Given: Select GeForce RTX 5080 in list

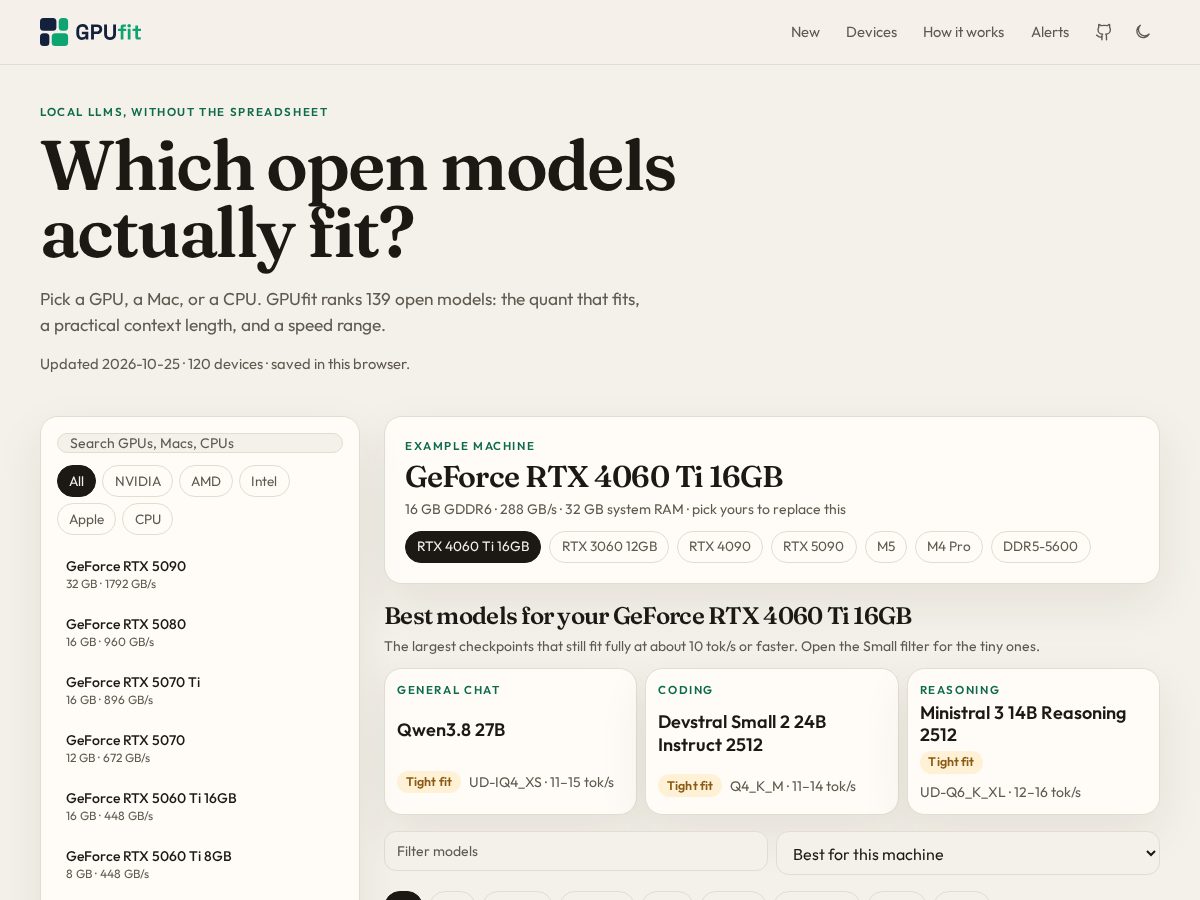Looking at the screenshot, I should pos(200,632).
